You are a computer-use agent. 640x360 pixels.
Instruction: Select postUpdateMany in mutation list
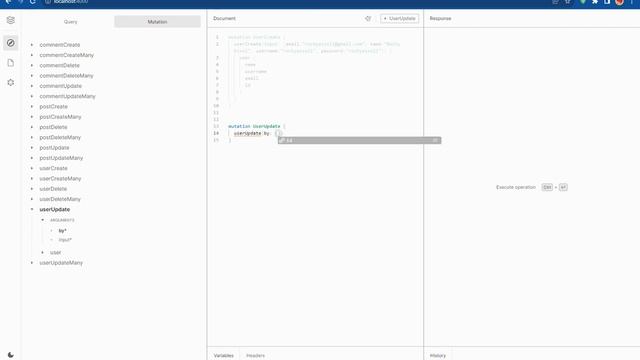(x=61, y=158)
